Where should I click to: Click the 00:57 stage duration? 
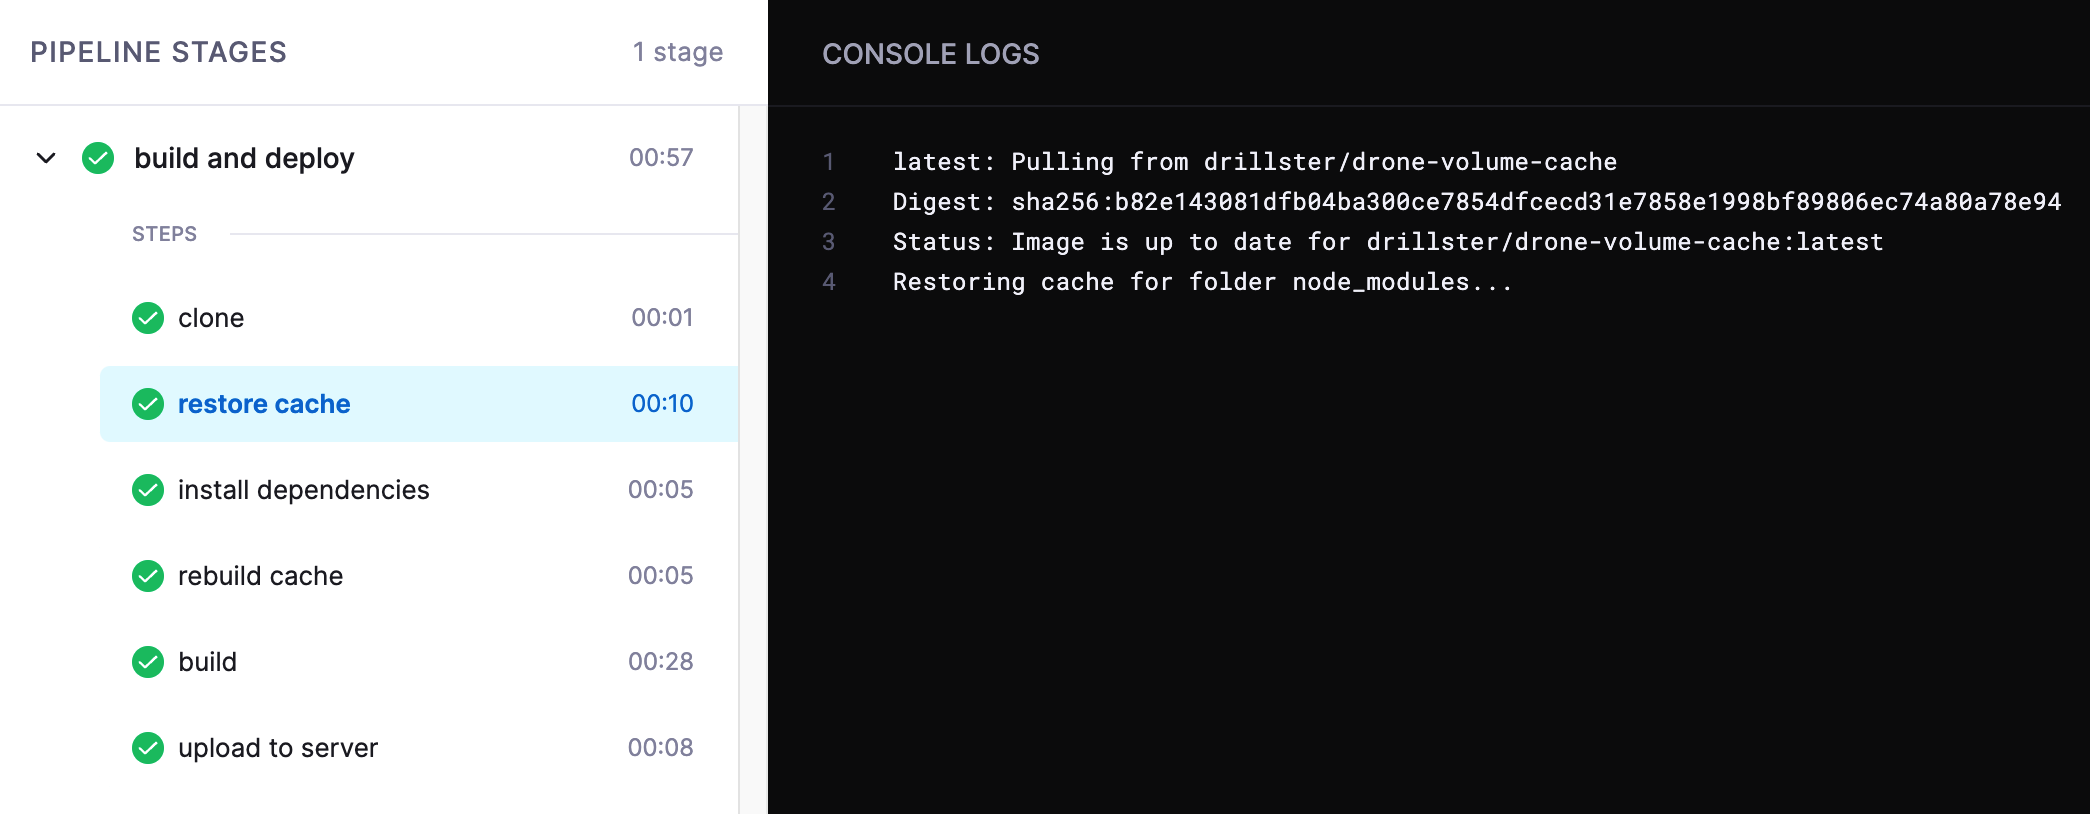tap(660, 158)
